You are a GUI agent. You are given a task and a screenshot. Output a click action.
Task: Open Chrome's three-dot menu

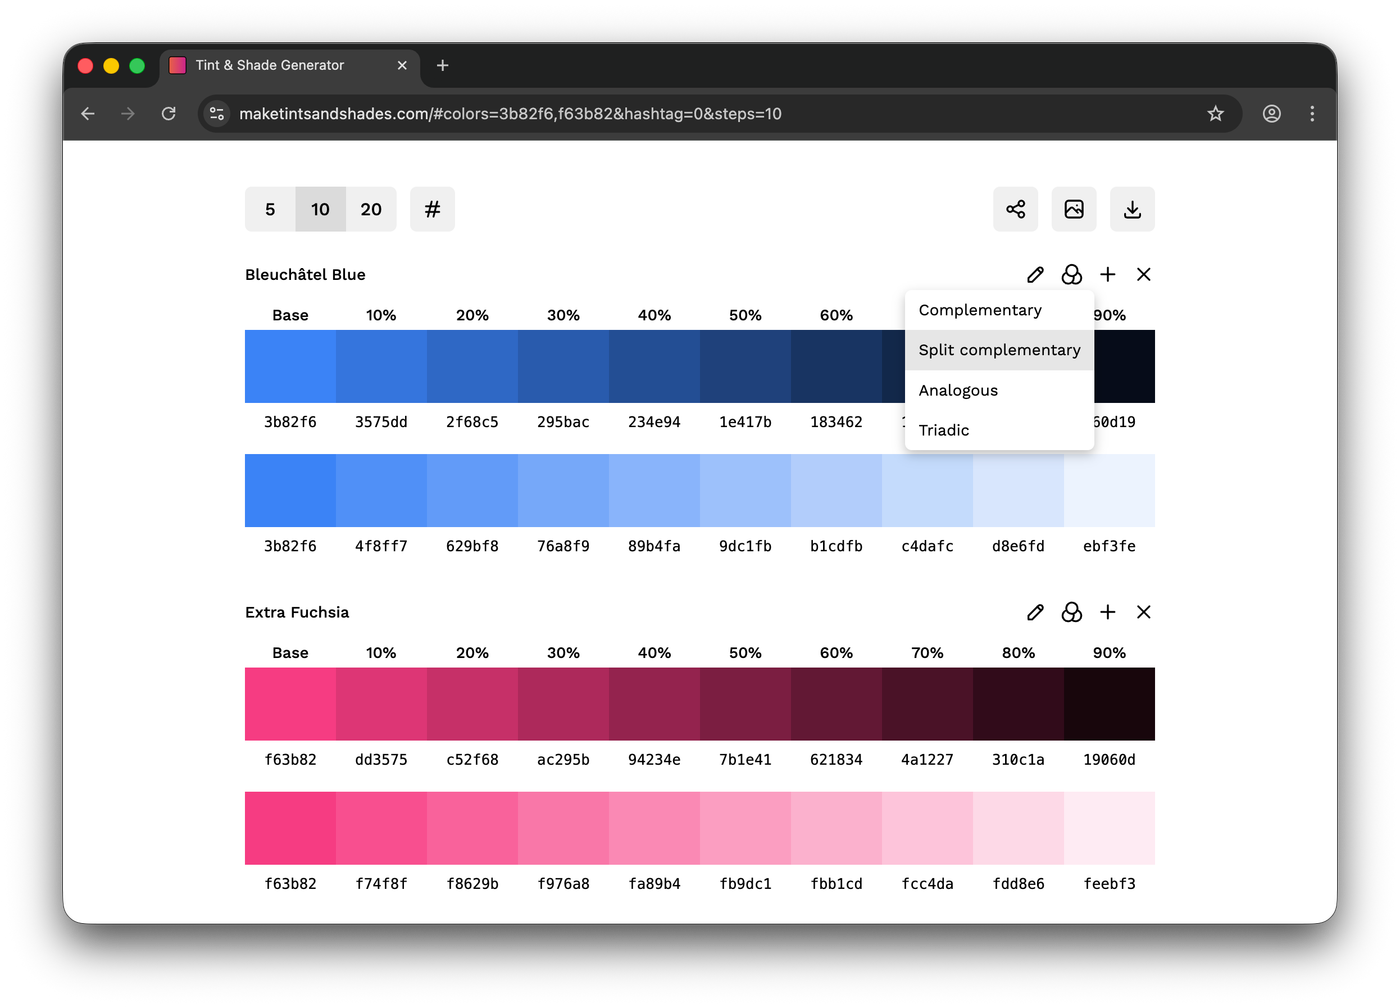tap(1312, 114)
